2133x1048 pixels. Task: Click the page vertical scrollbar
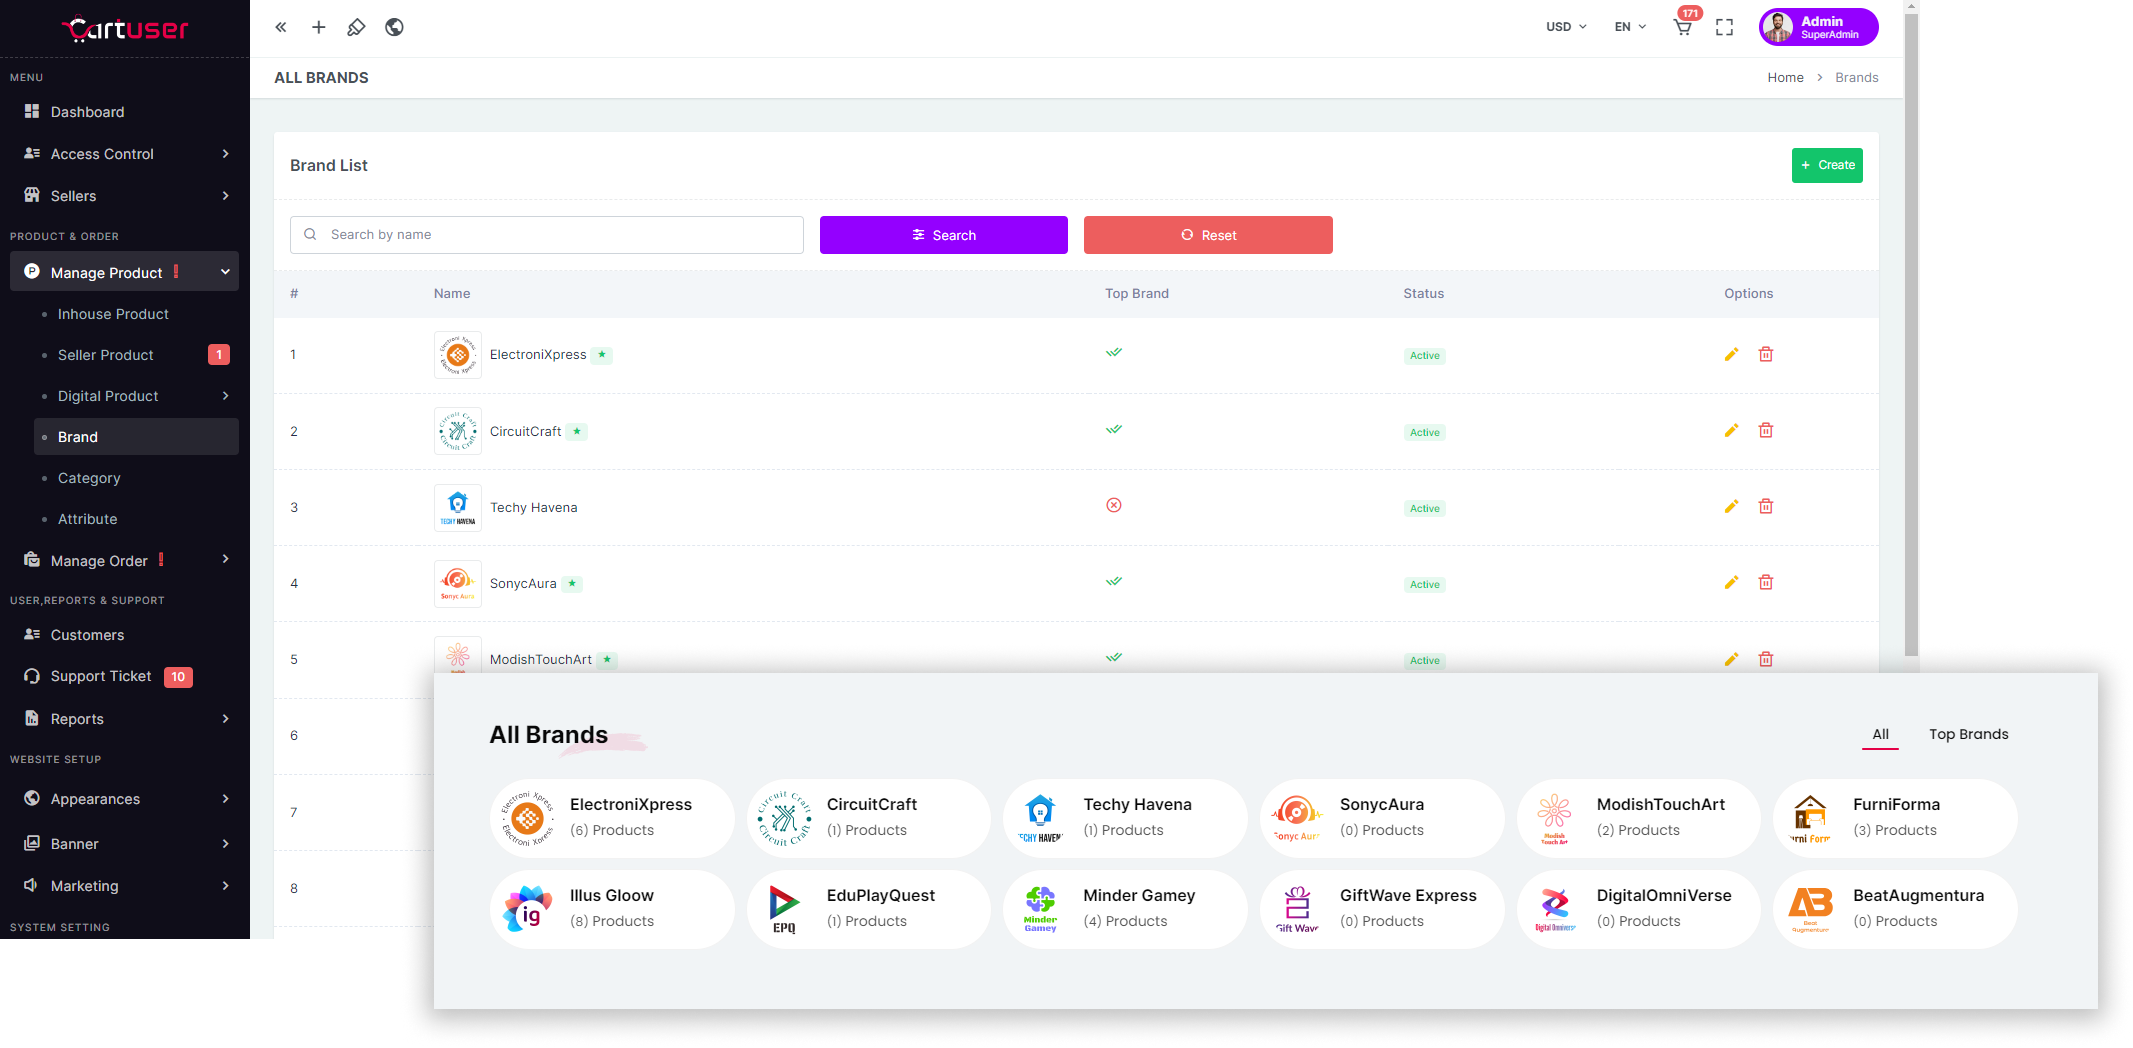pos(1911,330)
